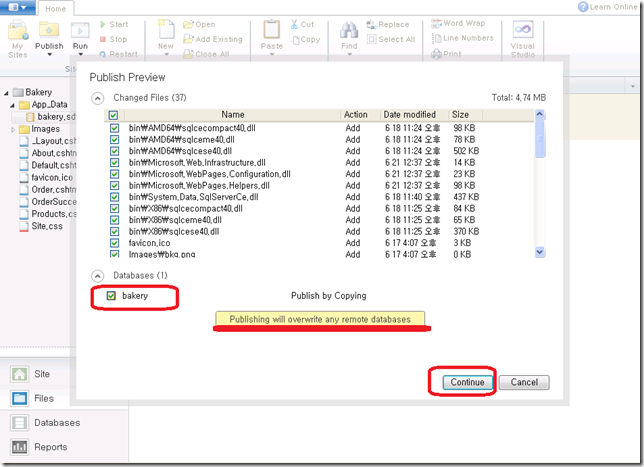Select bakery.sdf in file tree
This screenshot has width=644, height=467.
click(51, 117)
